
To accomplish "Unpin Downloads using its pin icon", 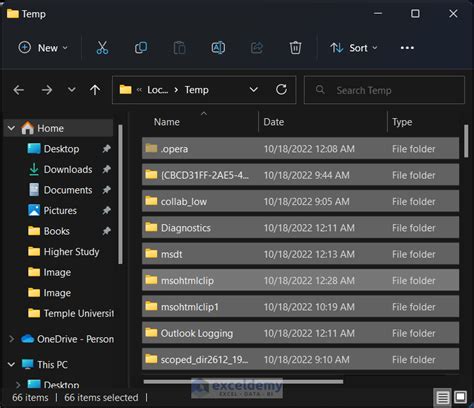I will (106, 169).
